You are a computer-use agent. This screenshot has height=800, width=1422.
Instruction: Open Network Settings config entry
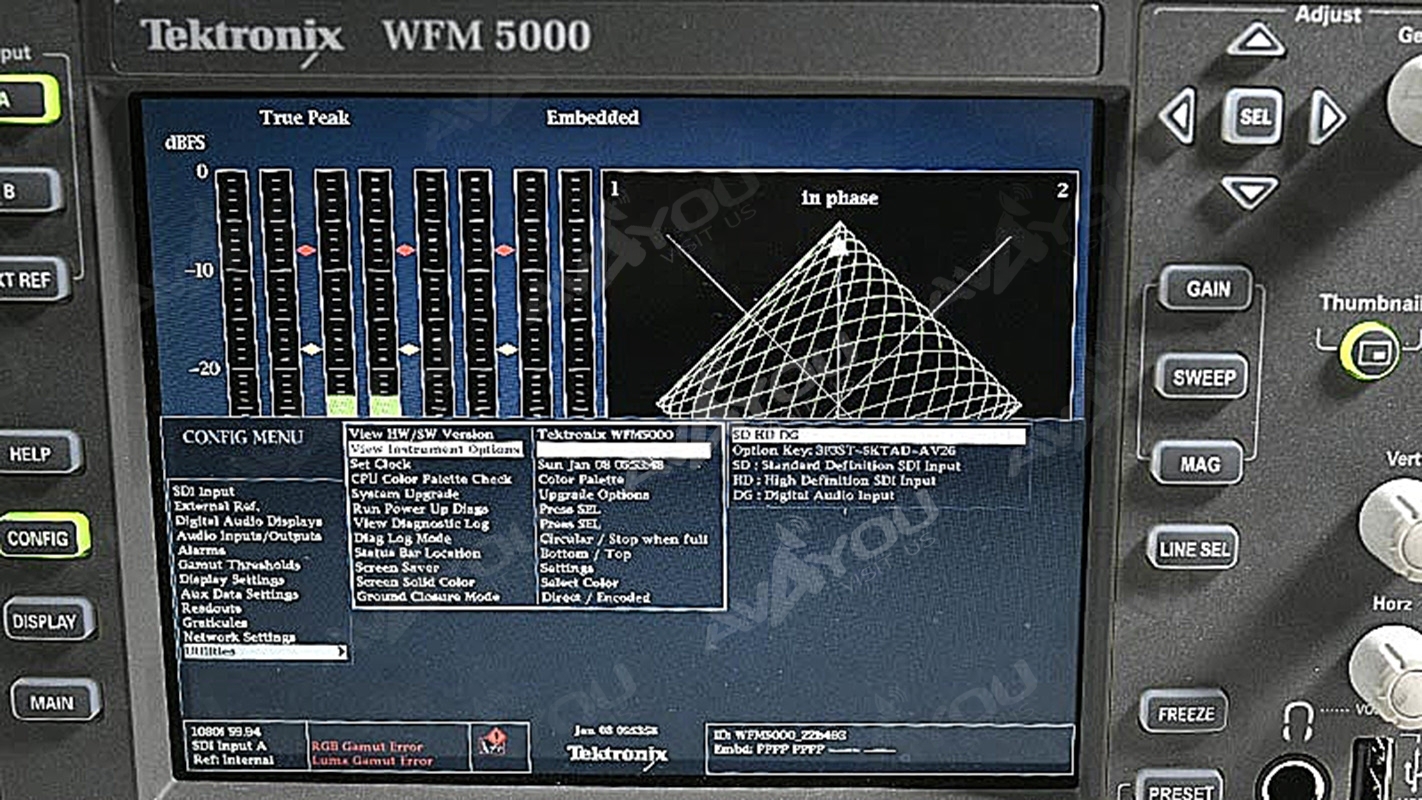240,637
